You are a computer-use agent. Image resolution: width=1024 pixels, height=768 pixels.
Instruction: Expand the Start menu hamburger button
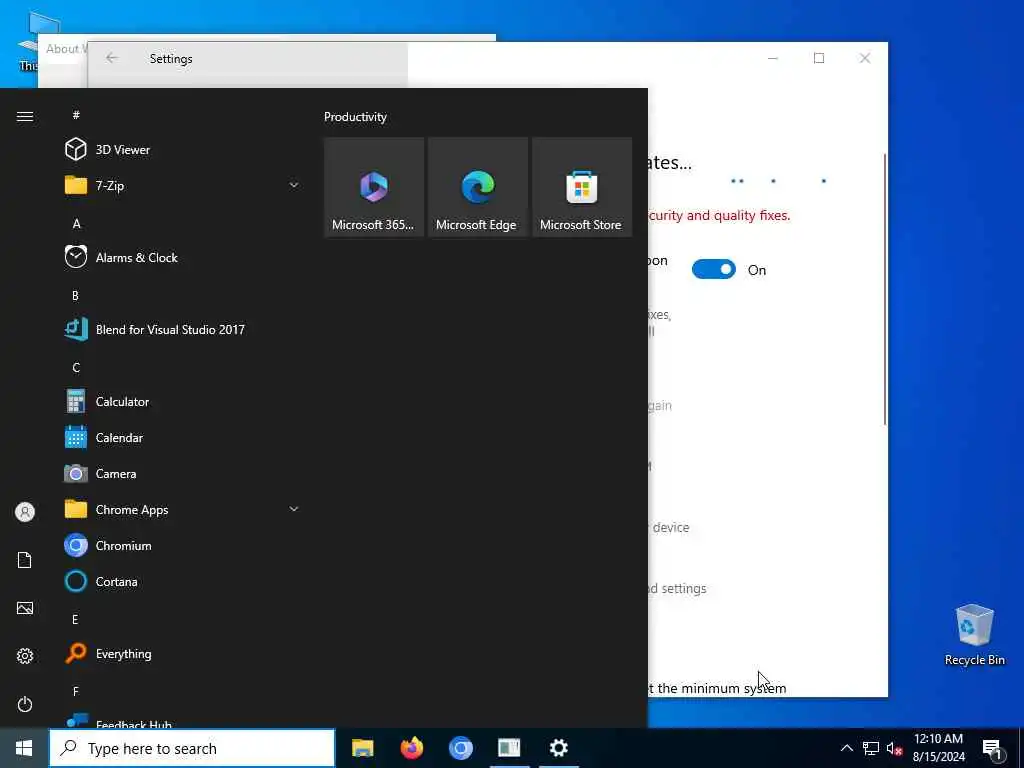25,116
